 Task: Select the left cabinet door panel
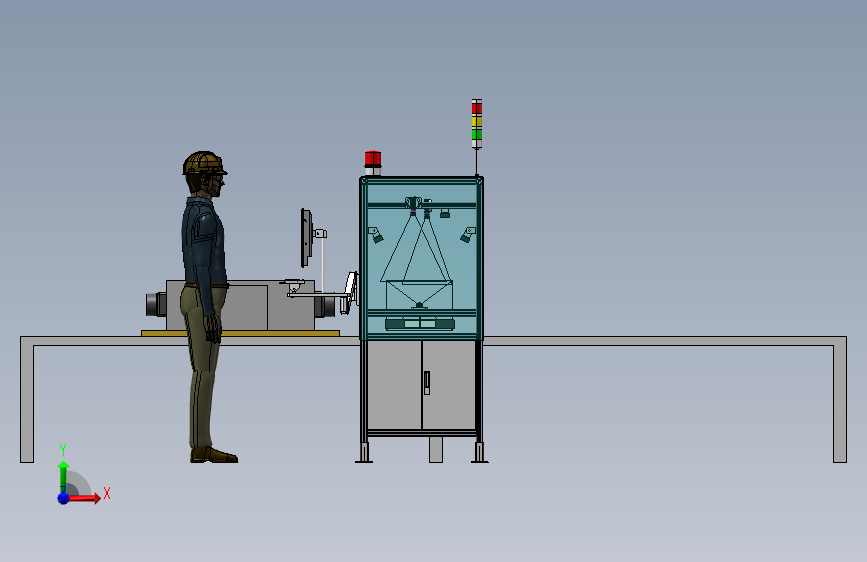coord(394,385)
